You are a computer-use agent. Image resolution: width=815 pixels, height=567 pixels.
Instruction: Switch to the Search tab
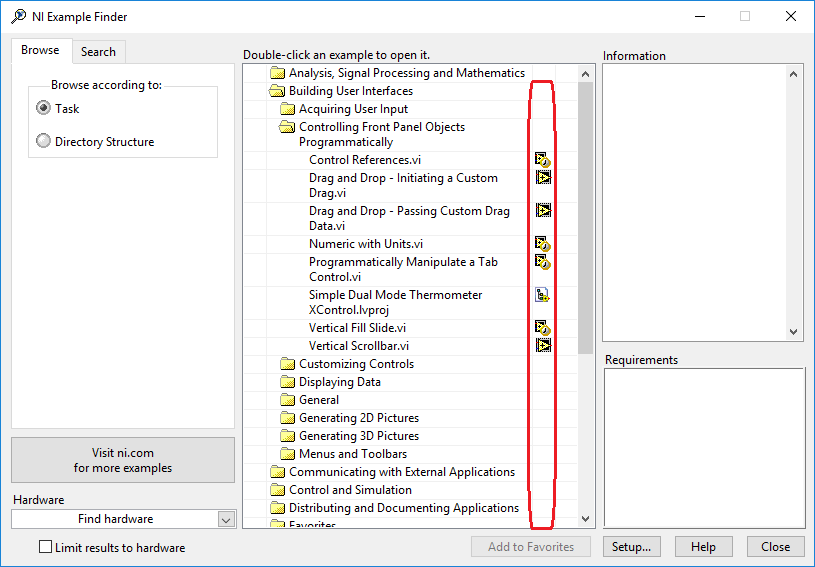pyautogui.click(x=98, y=52)
